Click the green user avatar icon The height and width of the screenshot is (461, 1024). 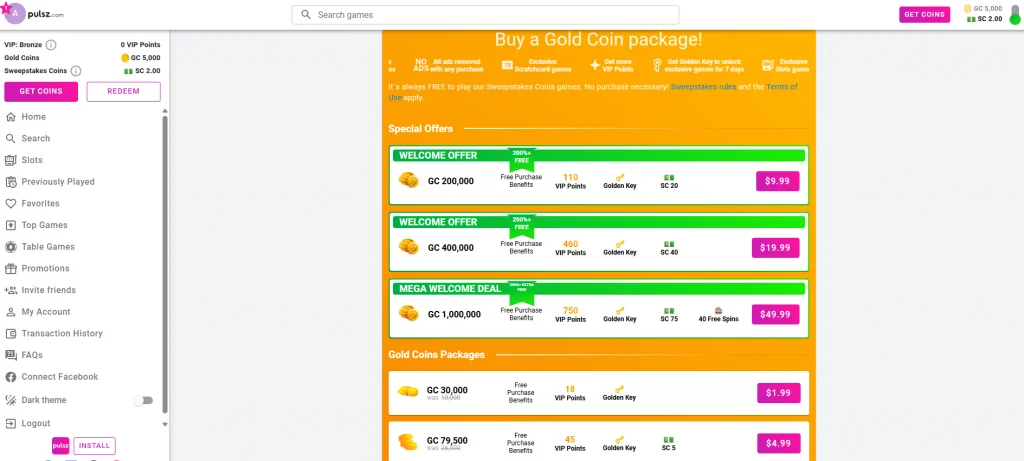[1014, 19]
